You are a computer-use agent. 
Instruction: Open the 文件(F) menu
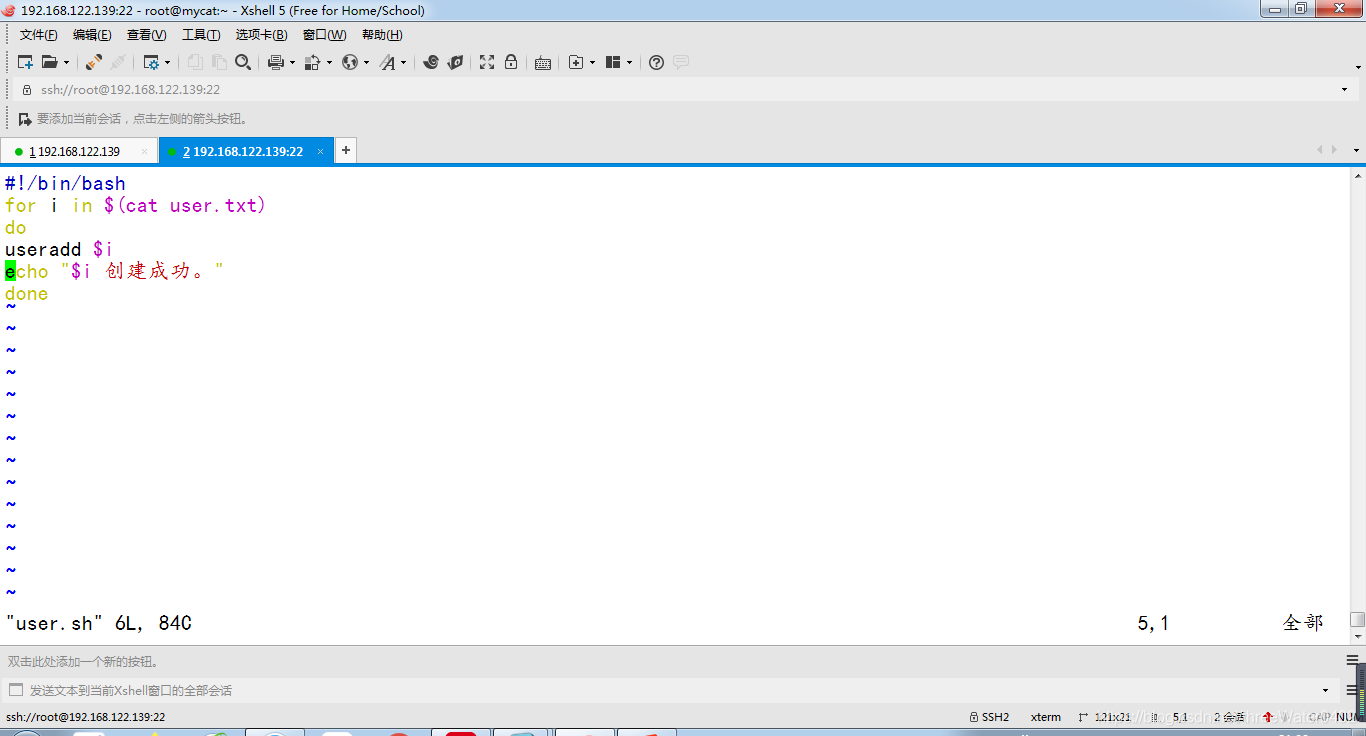coord(38,35)
